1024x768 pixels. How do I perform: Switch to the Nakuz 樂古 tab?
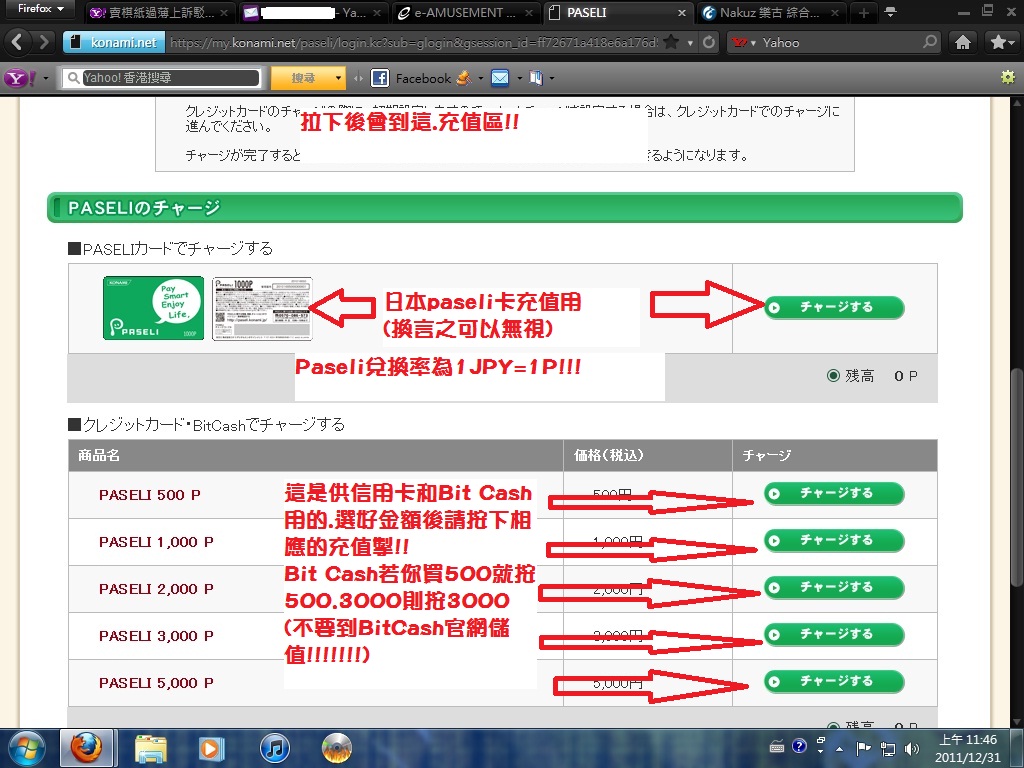pyautogui.click(x=768, y=13)
